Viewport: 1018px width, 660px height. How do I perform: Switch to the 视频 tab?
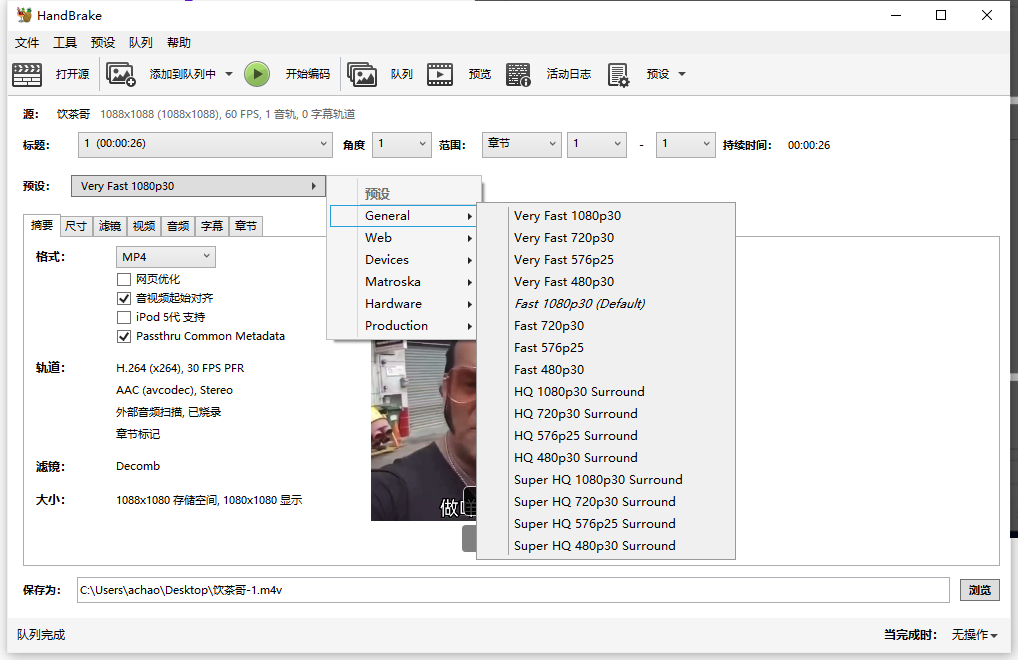pos(144,226)
